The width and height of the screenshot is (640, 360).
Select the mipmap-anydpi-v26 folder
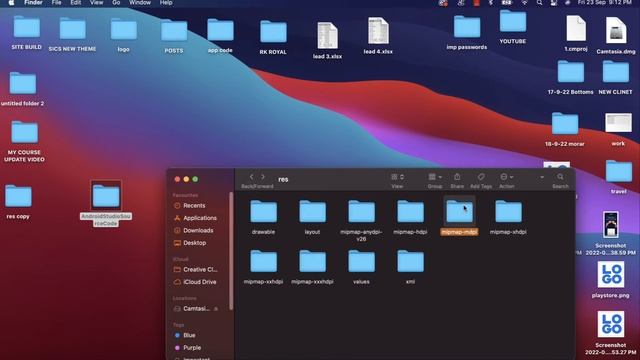click(x=361, y=212)
